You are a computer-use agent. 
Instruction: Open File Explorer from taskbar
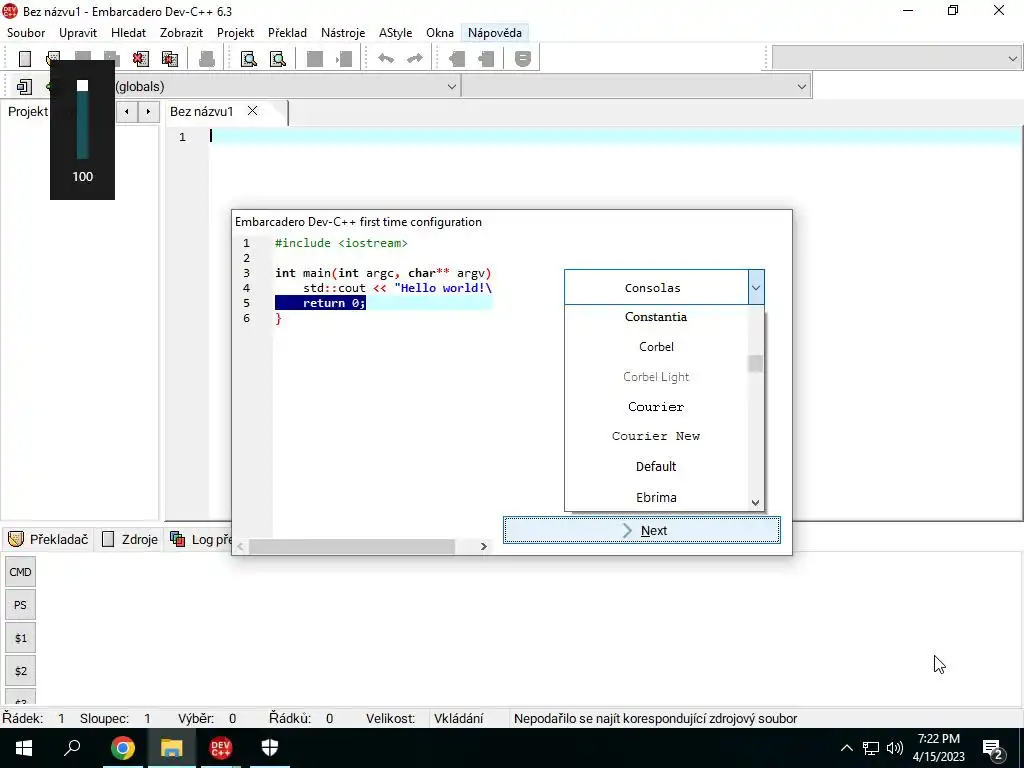tap(171, 748)
